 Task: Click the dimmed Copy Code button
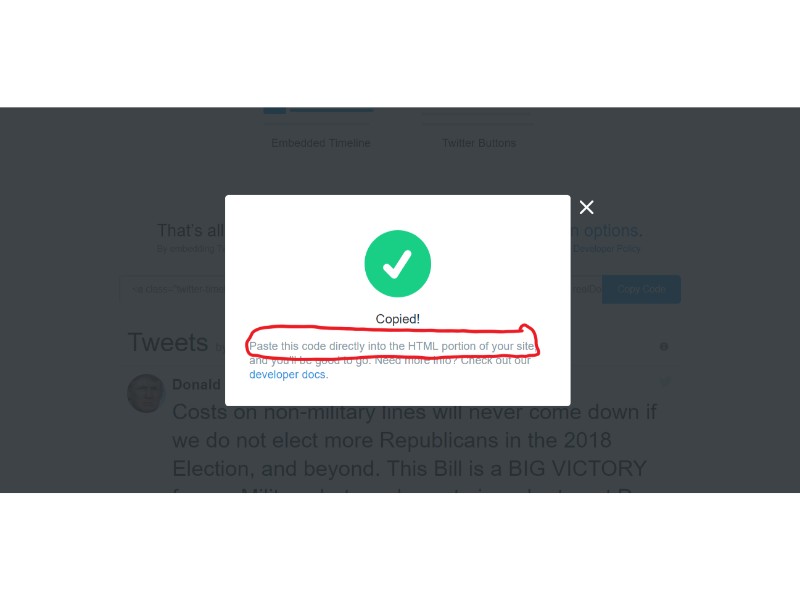click(x=641, y=289)
